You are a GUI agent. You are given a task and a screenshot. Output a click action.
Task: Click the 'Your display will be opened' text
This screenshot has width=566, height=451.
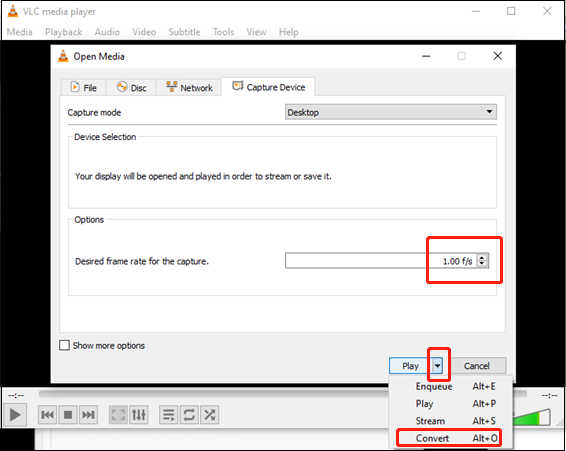(x=203, y=176)
